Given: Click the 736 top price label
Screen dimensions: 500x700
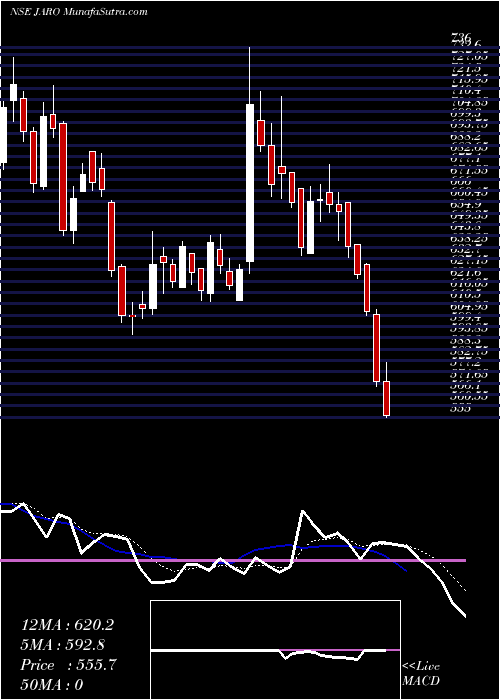Looking at the screenshot, I should point(462,38).
